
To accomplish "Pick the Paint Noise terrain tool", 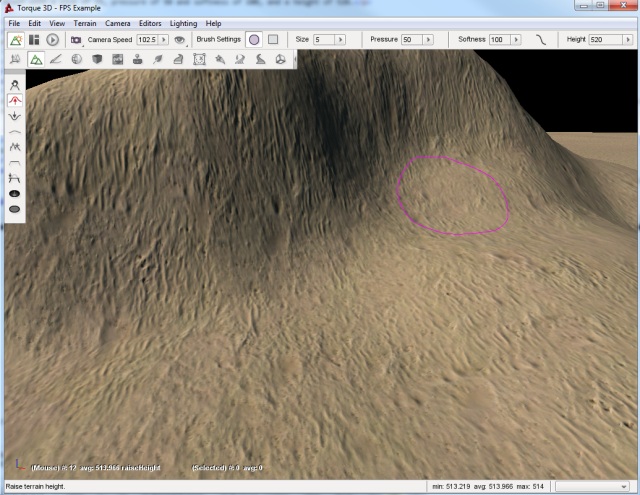I will point(15,146).
